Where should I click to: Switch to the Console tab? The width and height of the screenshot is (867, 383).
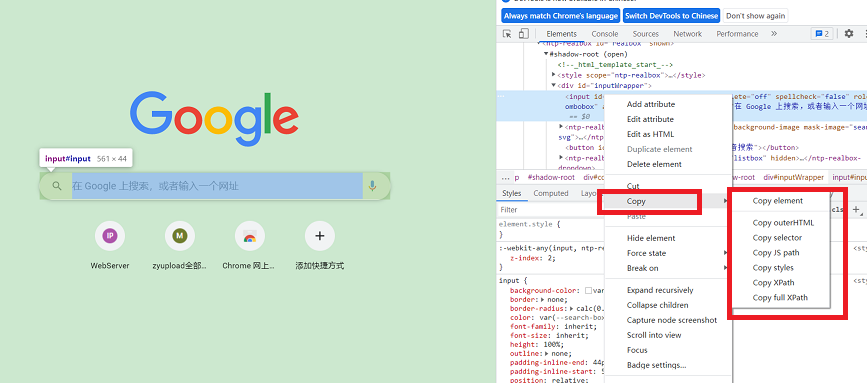pyautogui.click(x=605, y=34)
